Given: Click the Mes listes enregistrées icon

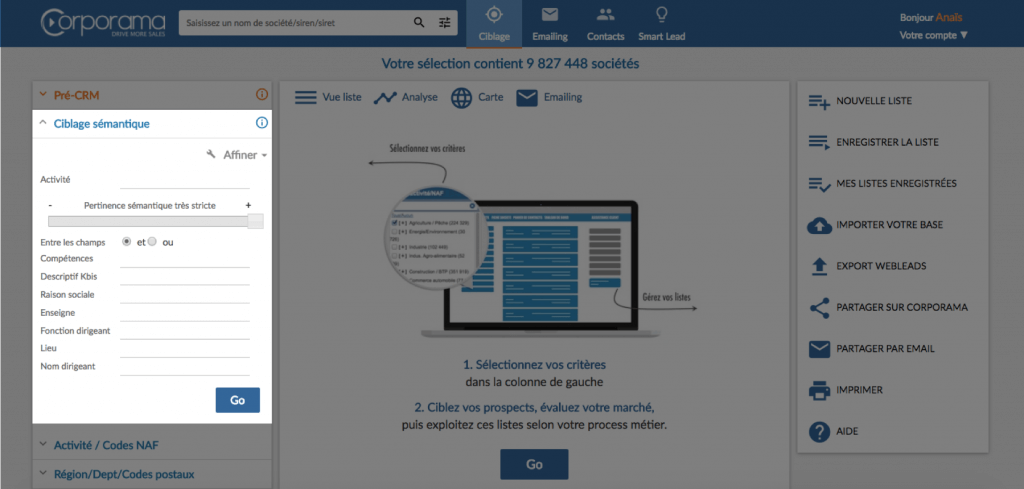Looking at the screenshot, I should 819,184.
